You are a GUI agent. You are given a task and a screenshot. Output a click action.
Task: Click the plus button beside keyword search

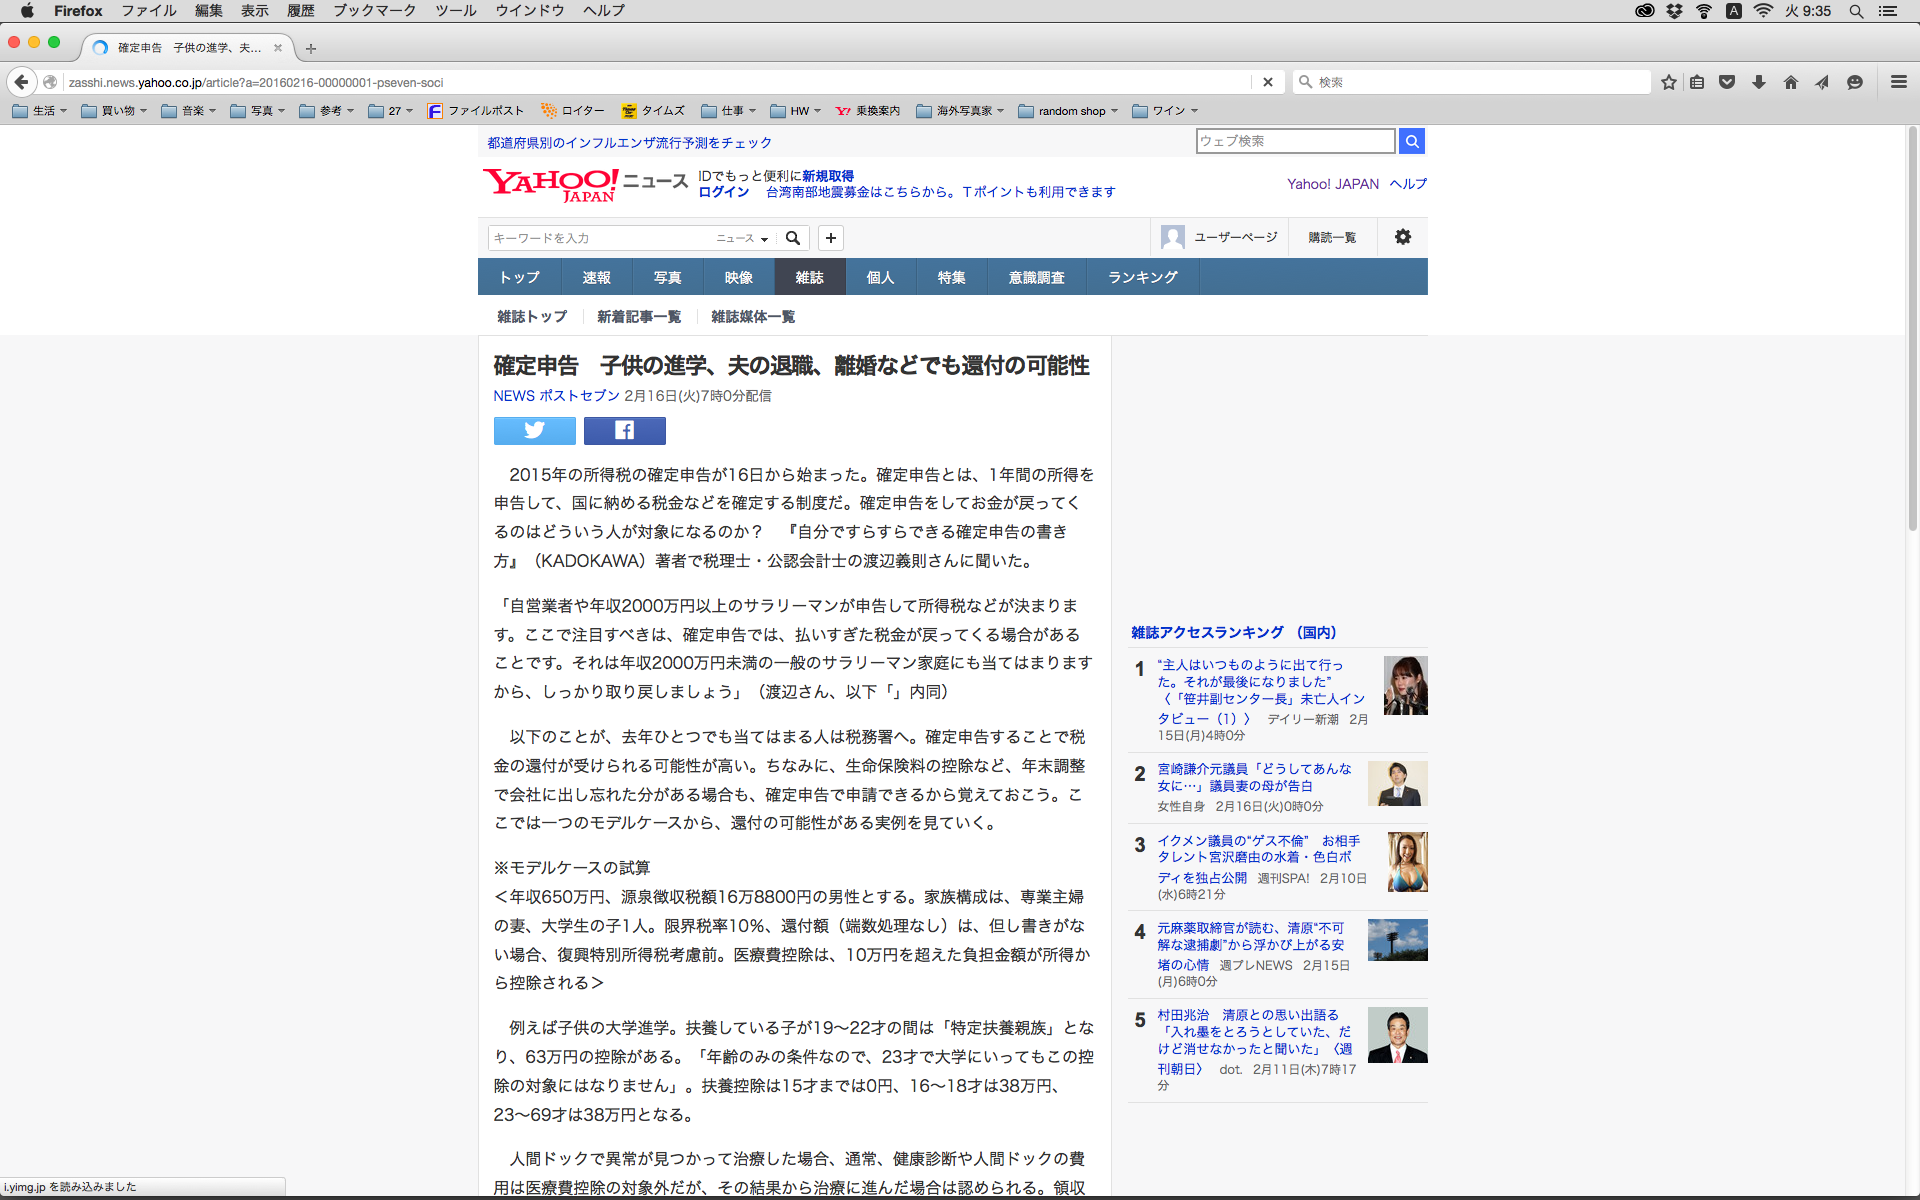click(830, 238)
